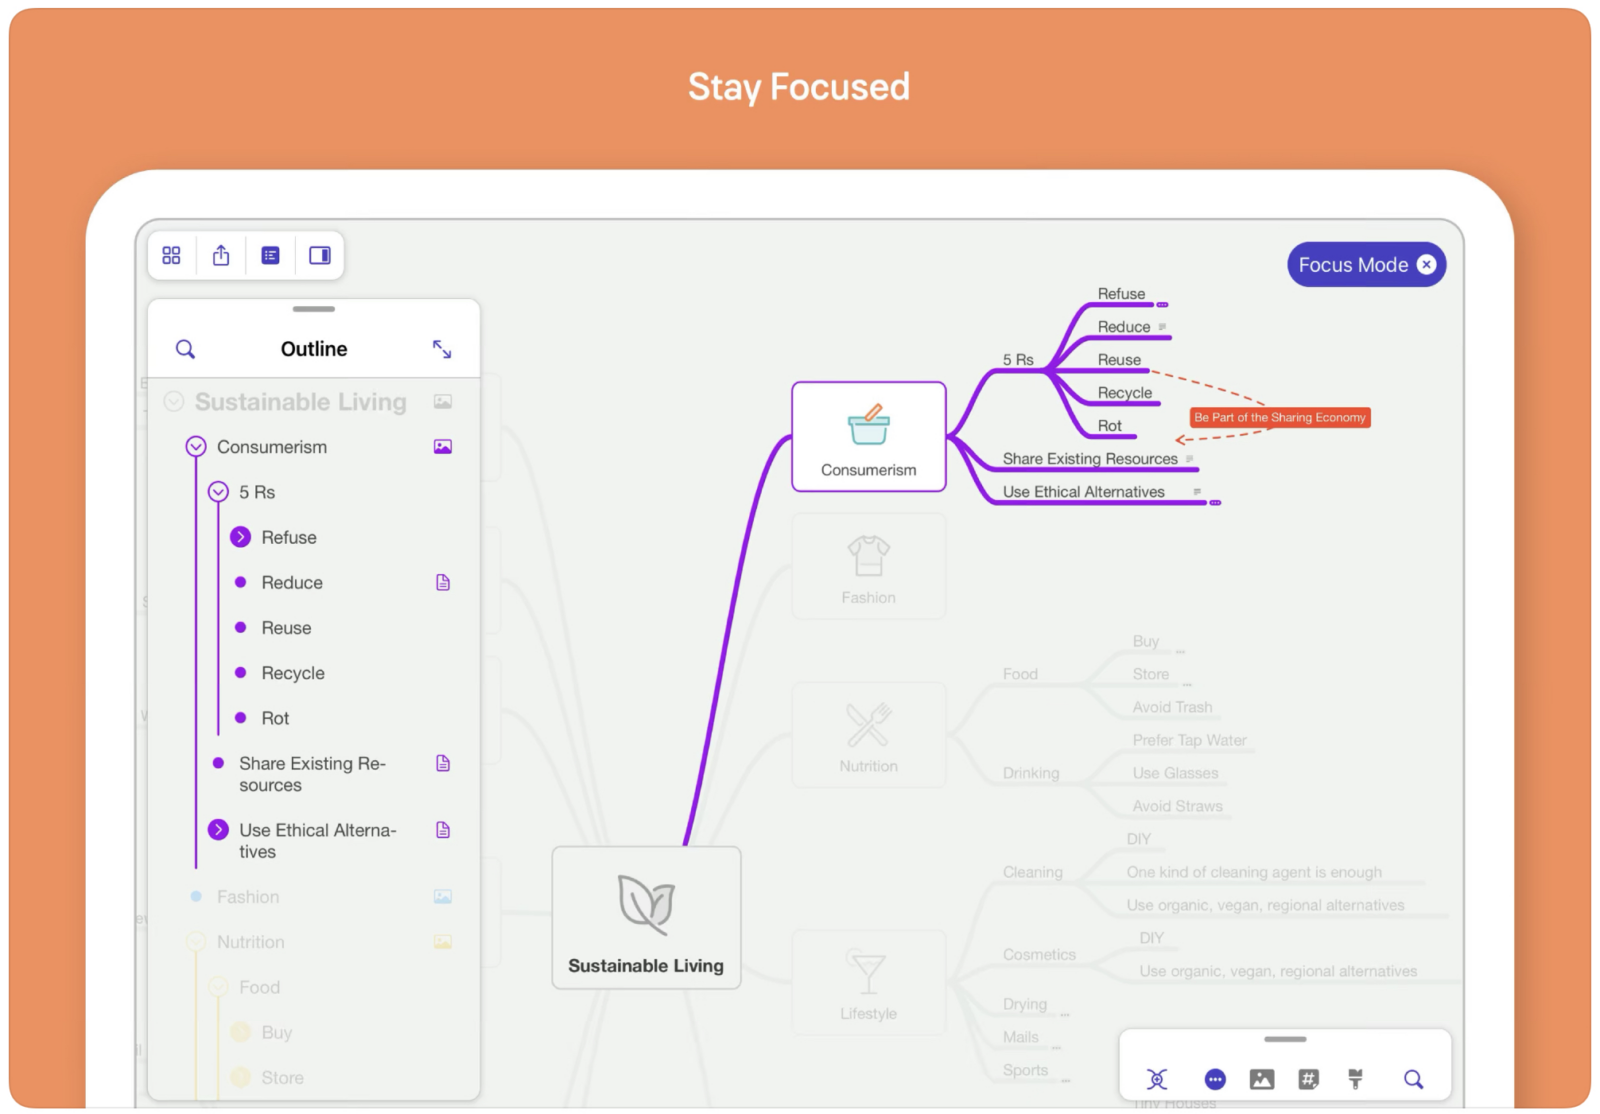Search within the Outline panel
The width and height of the screenshot is (1600, 1114).
(185, 349)
